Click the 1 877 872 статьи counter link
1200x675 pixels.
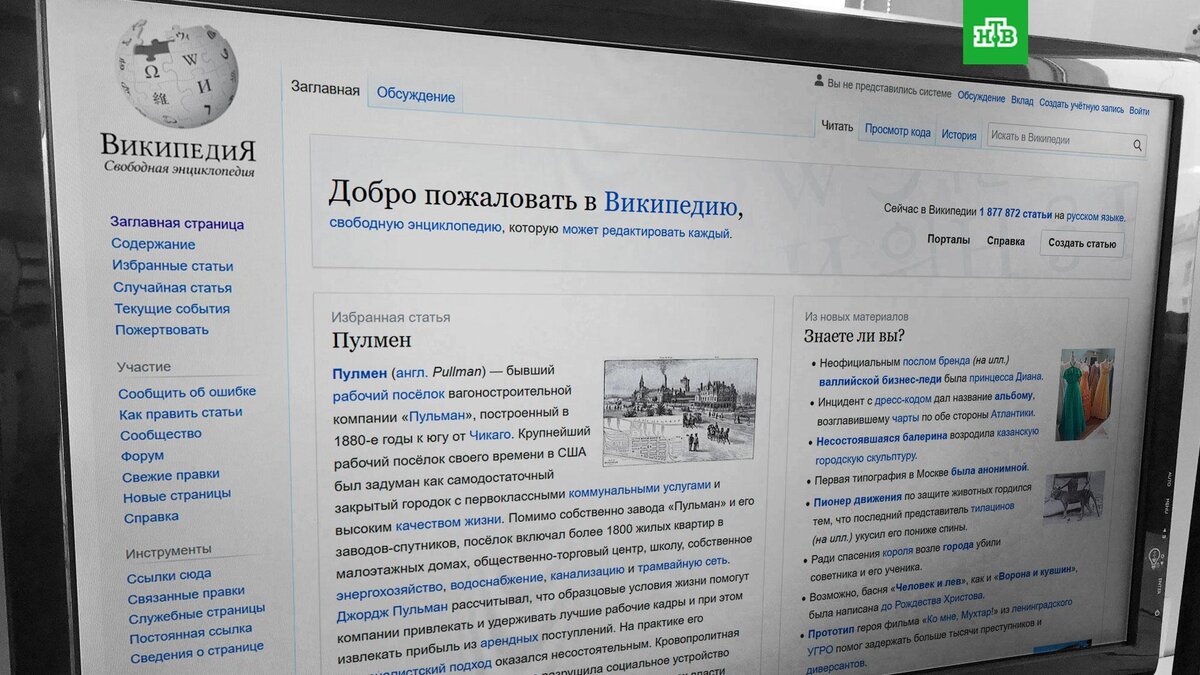click(x=1015, y=214)
